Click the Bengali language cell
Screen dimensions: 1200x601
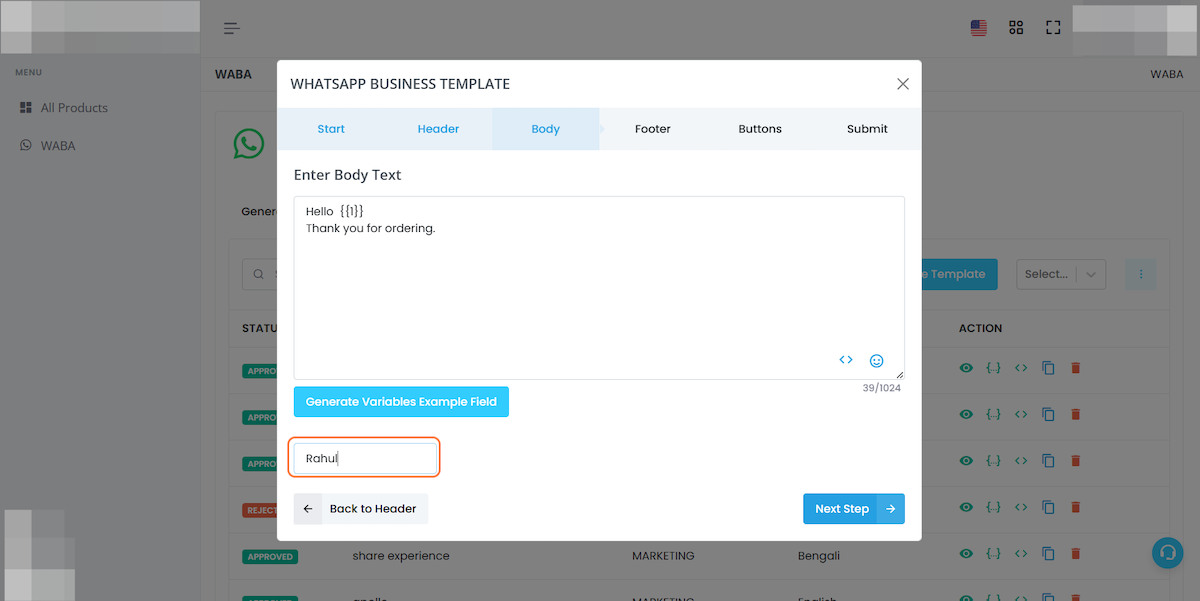(x=819, y=556)
